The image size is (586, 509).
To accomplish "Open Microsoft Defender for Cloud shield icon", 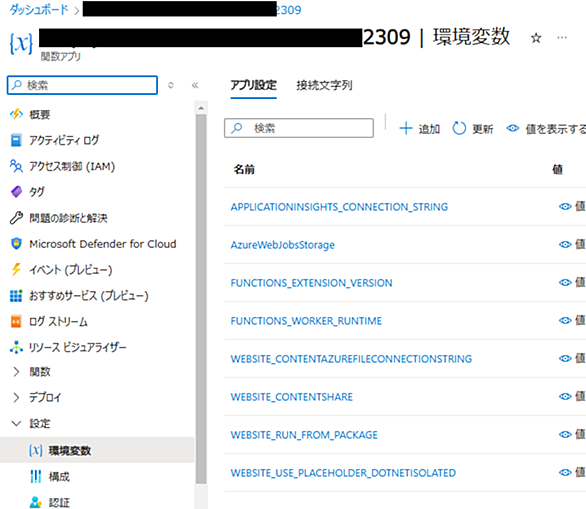I will (x=16, y=244).
